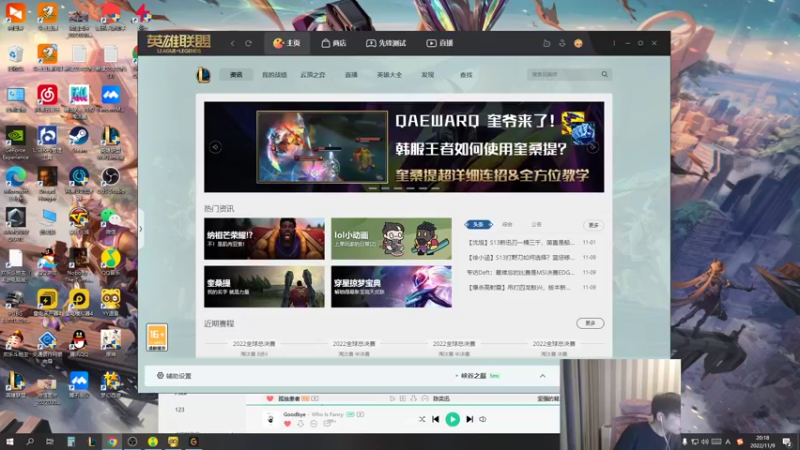The height and width of the screenshot is (450, 800).
Task: Click the Goodbye album cover thumbnail
Action: (x=271, y=419)
